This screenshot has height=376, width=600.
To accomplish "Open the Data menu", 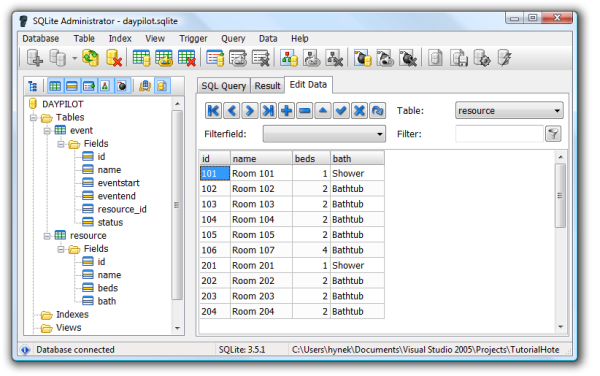I will [268, 39].
